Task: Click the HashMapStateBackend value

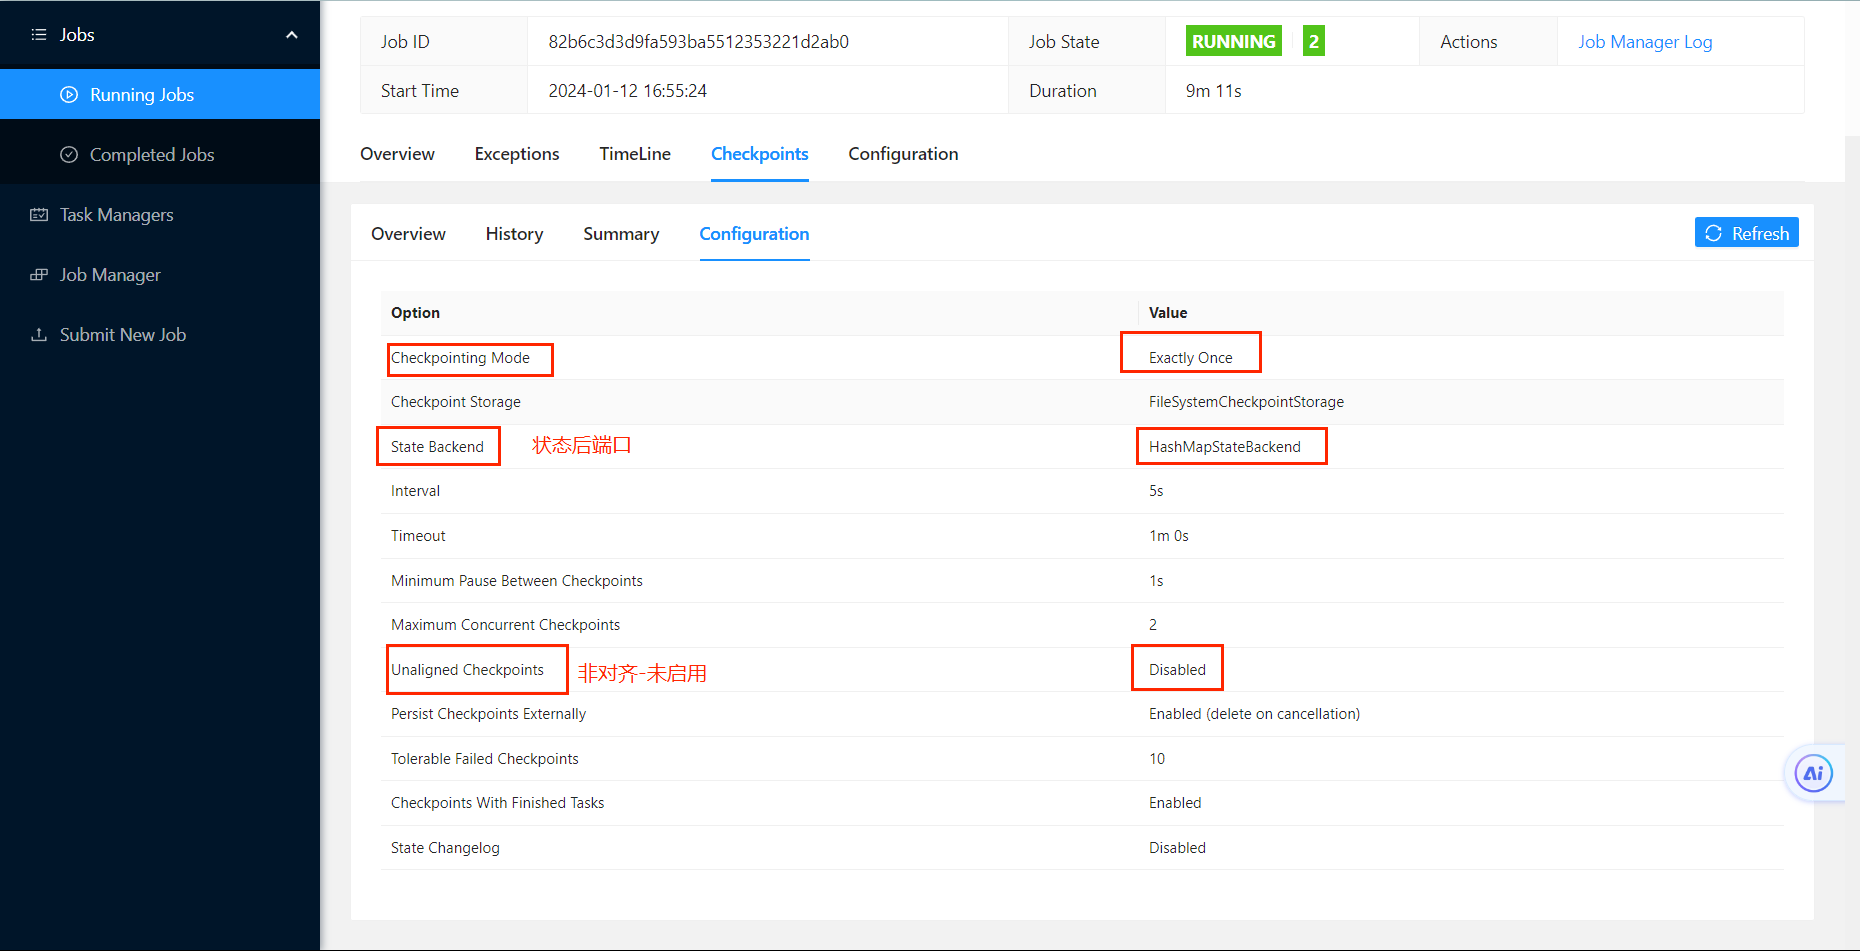Action: (1224, 447)
